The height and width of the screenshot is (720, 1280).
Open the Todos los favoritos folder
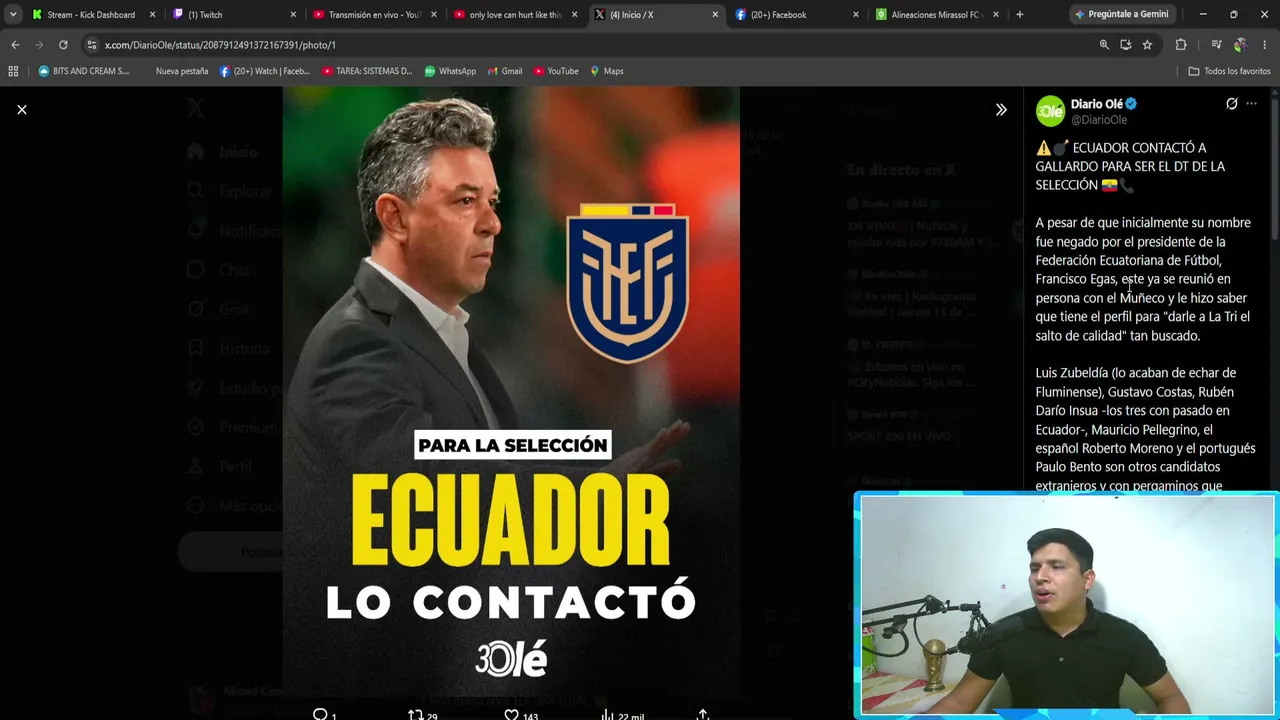1229,71
